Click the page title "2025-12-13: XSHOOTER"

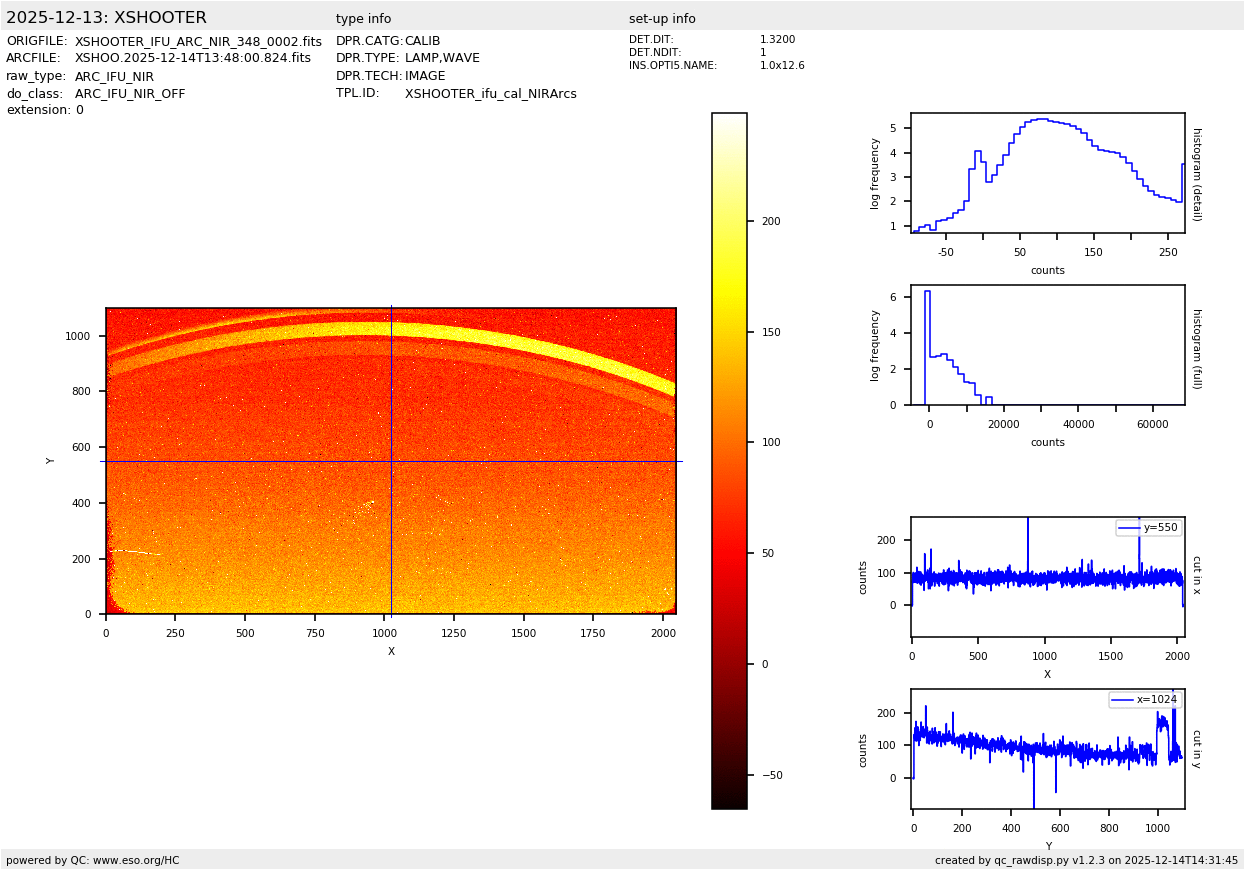pyautogui.click(x=106, y=18)
